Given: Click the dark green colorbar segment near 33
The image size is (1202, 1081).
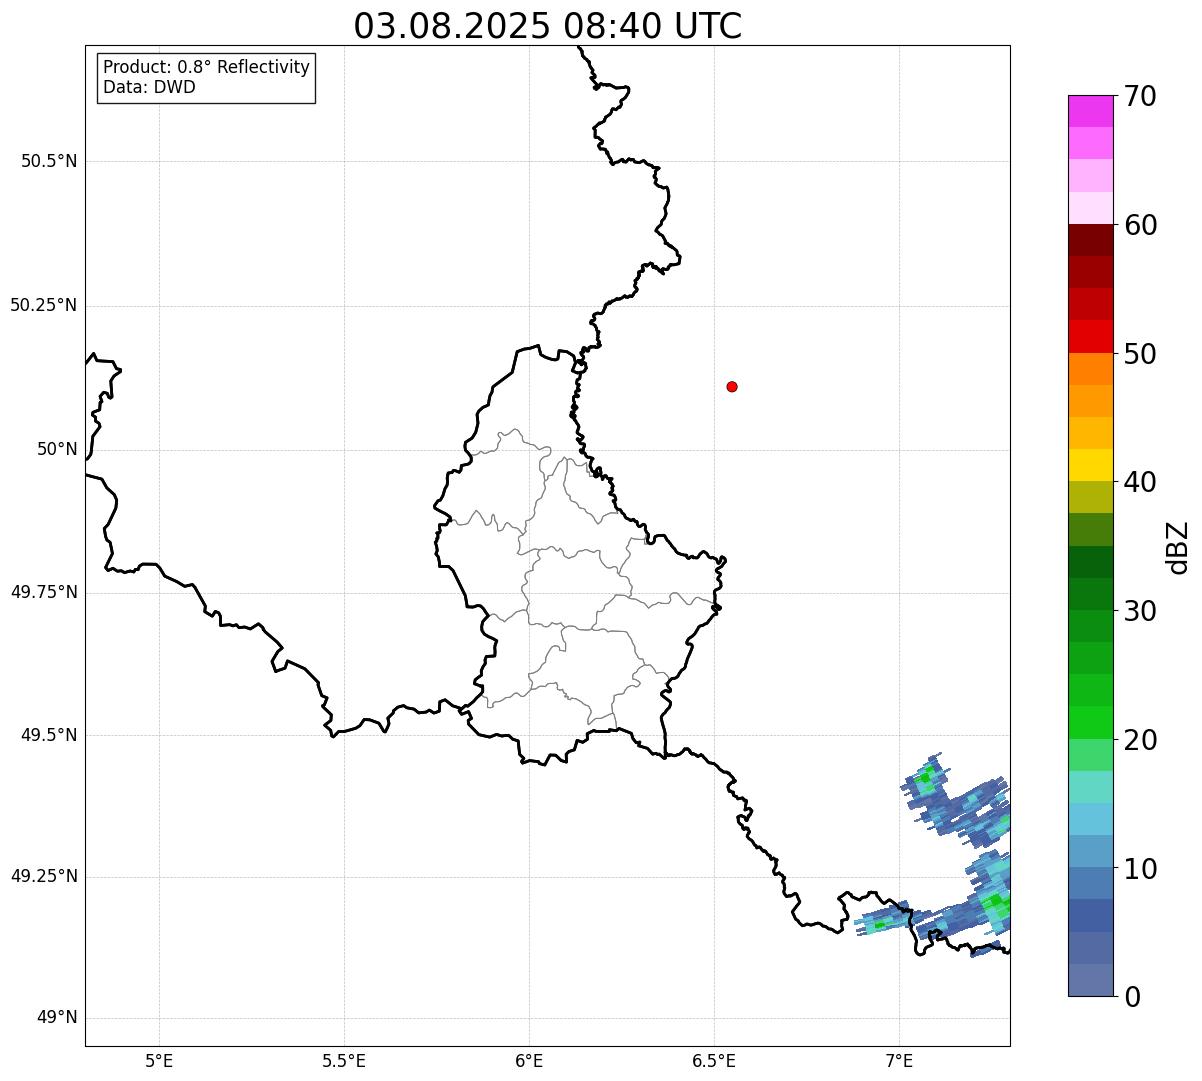Looking at the screenshot, I should 1090,562.
